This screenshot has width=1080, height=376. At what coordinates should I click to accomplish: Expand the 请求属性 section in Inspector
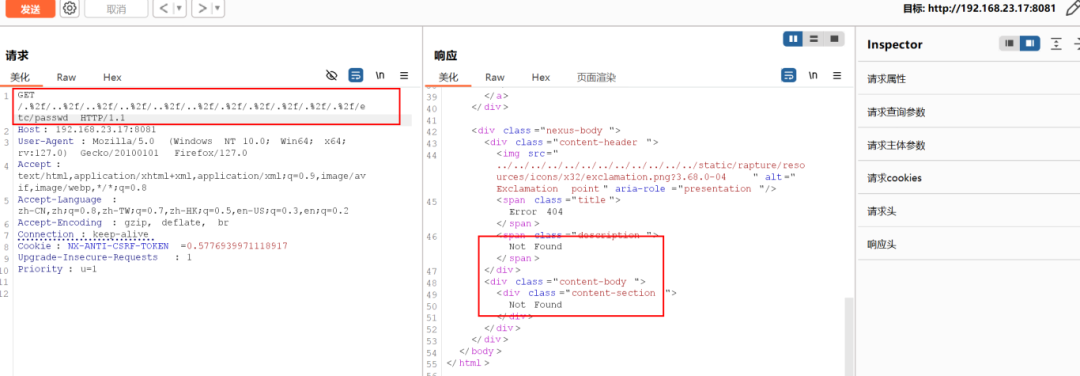tap(968, 79)
